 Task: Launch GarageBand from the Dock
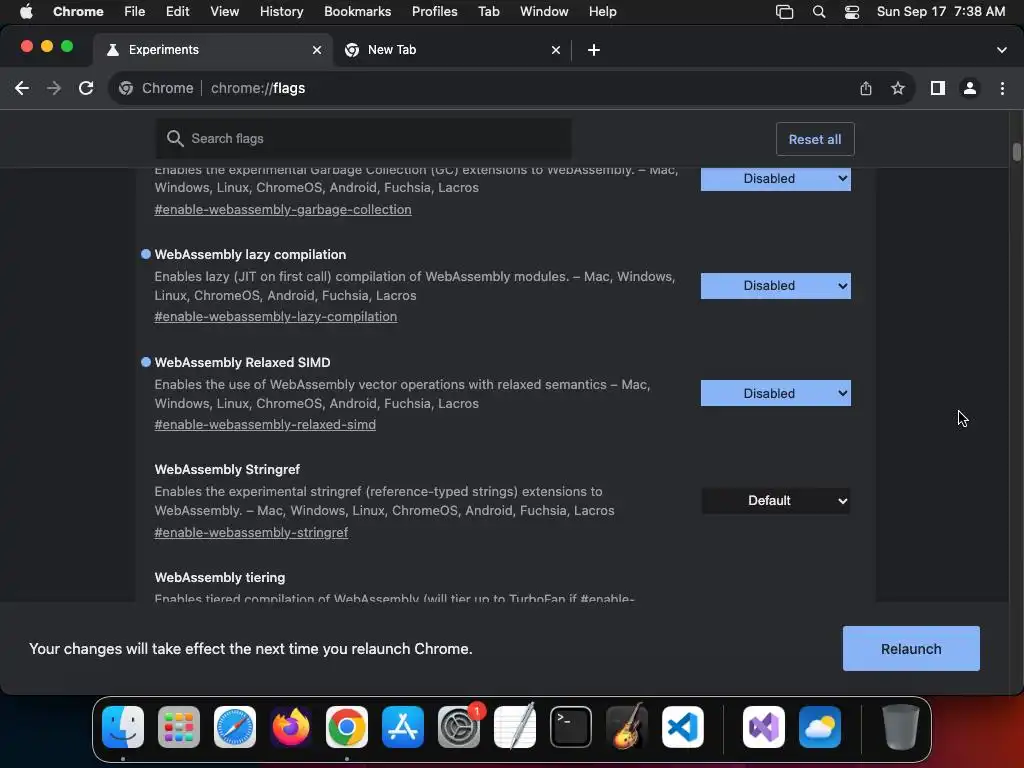point(627,727)
